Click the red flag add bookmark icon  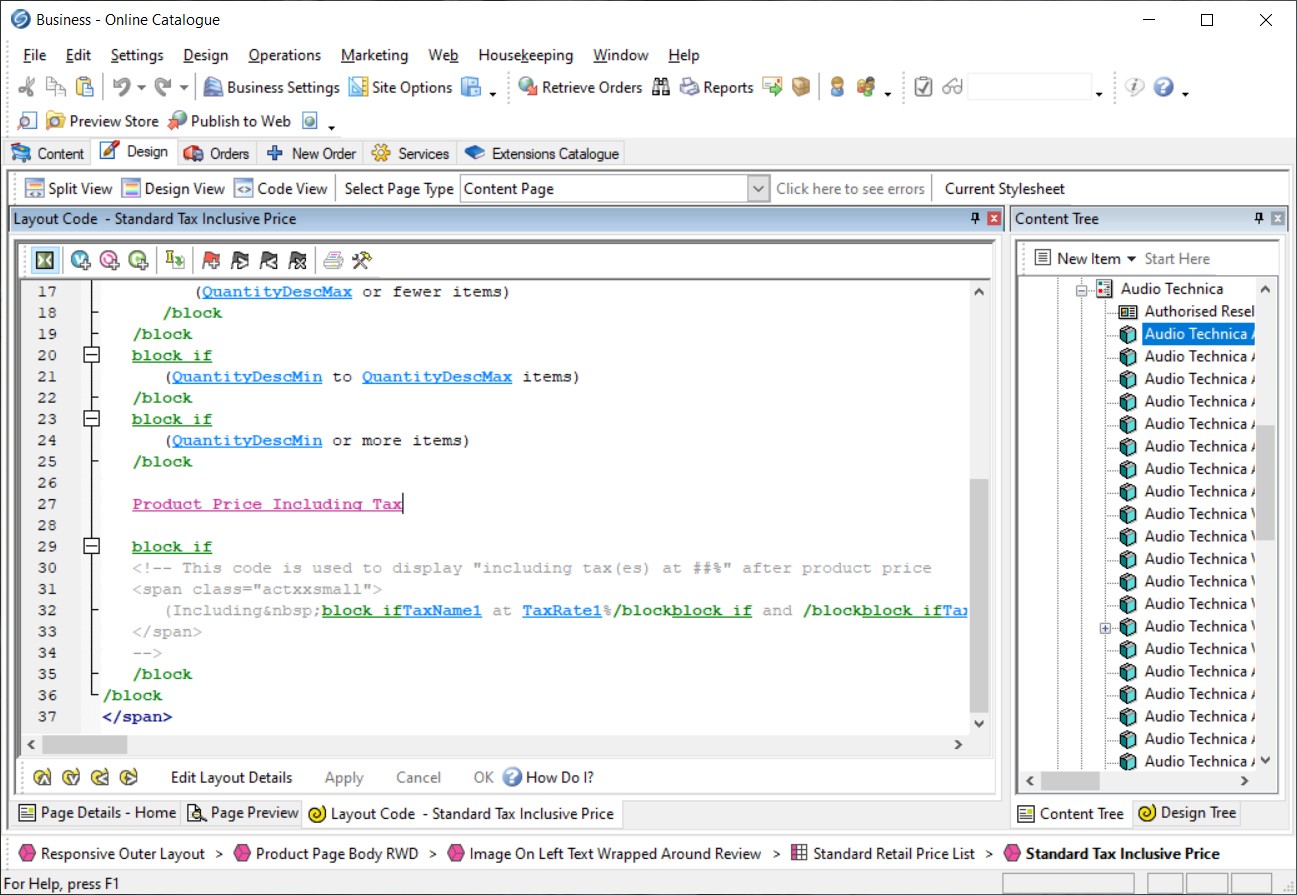[x=211, y=260]
